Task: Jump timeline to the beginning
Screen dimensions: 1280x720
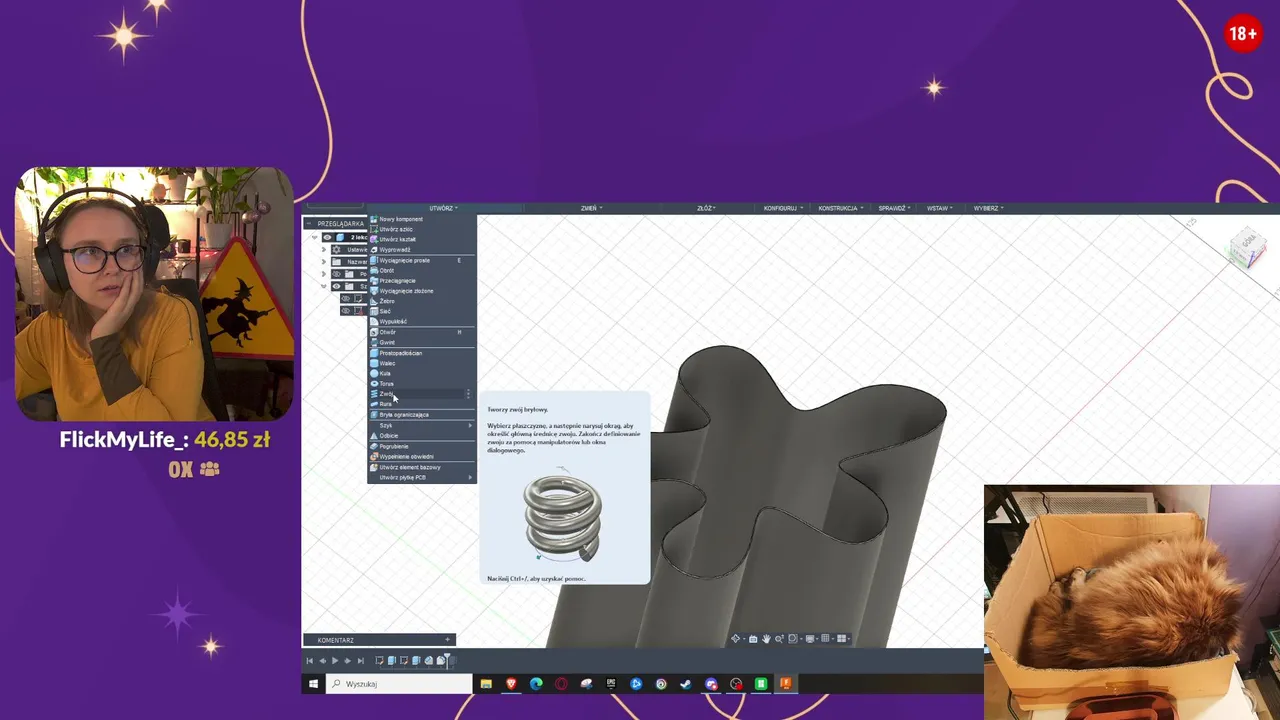Action: click(310, 660)
